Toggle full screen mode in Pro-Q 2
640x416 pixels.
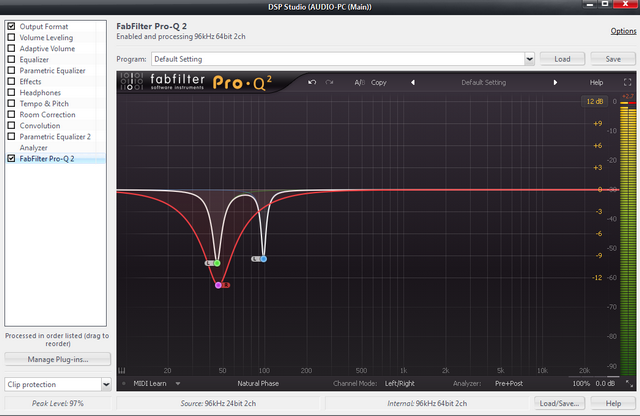click(628, 82)
